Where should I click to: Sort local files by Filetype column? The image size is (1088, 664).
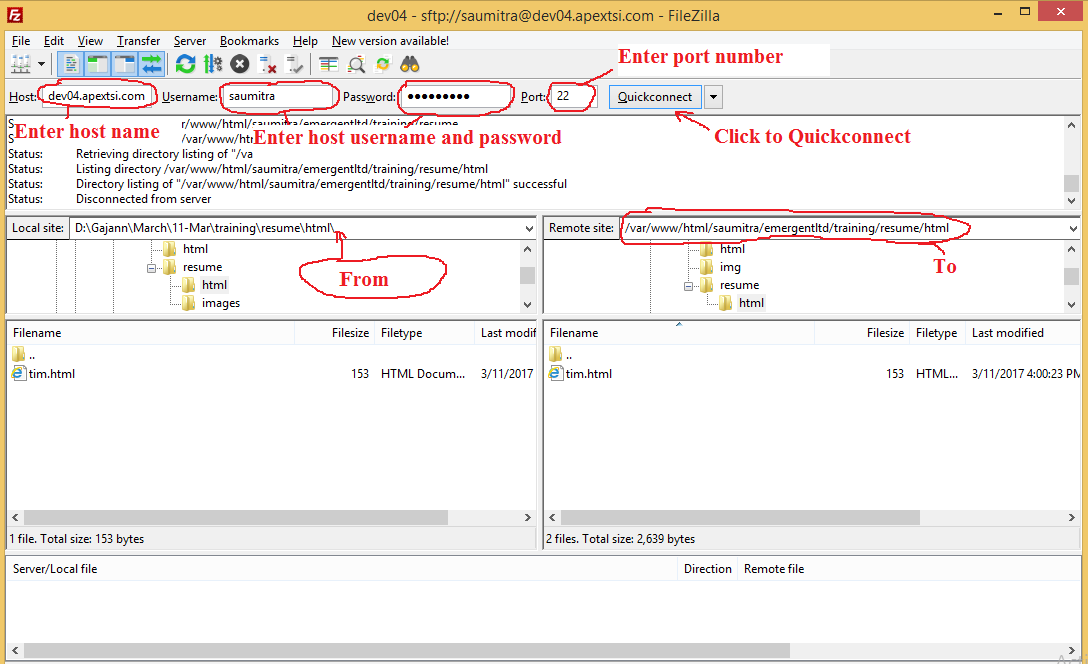click(424, 333)
